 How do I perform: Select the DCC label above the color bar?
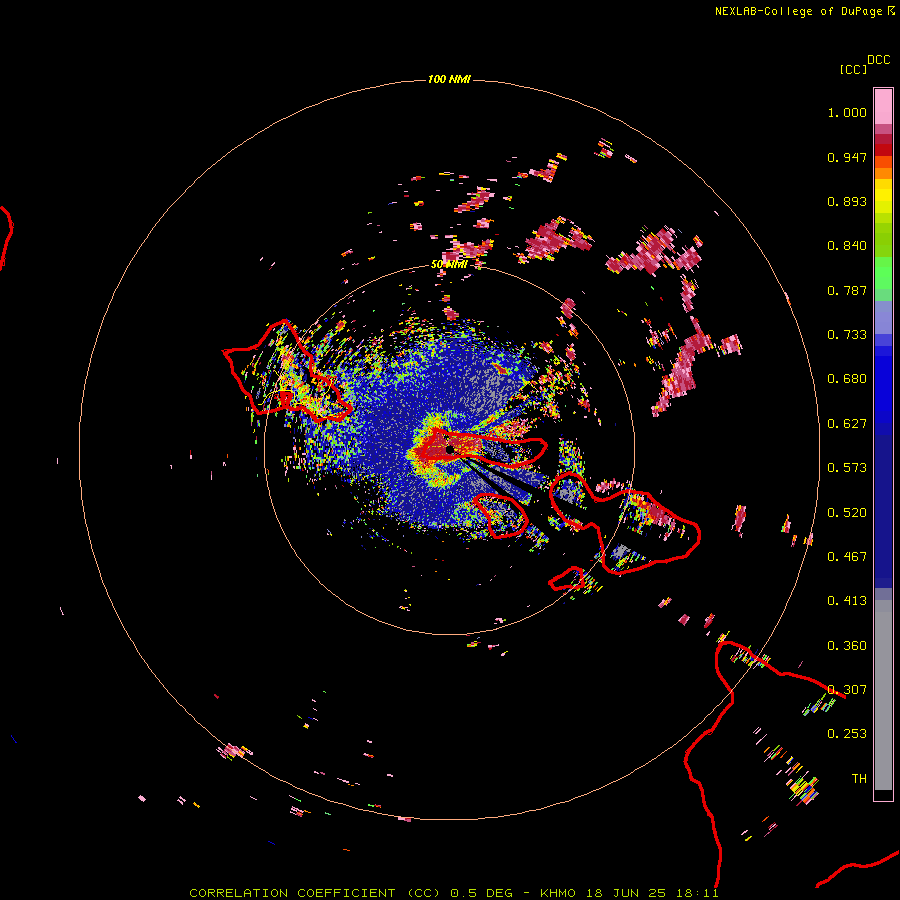tap(879, 60)
